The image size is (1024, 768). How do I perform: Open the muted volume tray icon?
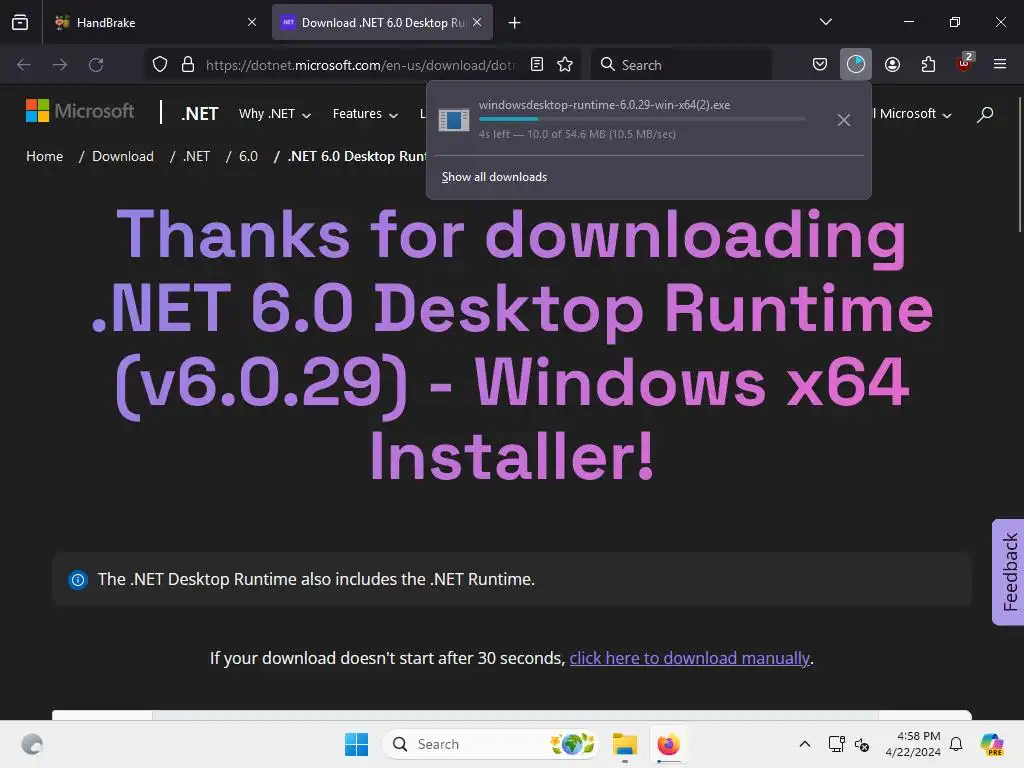coord(862,744)
